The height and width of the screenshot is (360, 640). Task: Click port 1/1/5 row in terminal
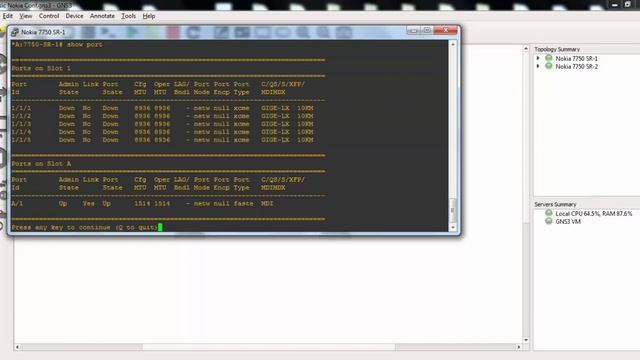162,140
